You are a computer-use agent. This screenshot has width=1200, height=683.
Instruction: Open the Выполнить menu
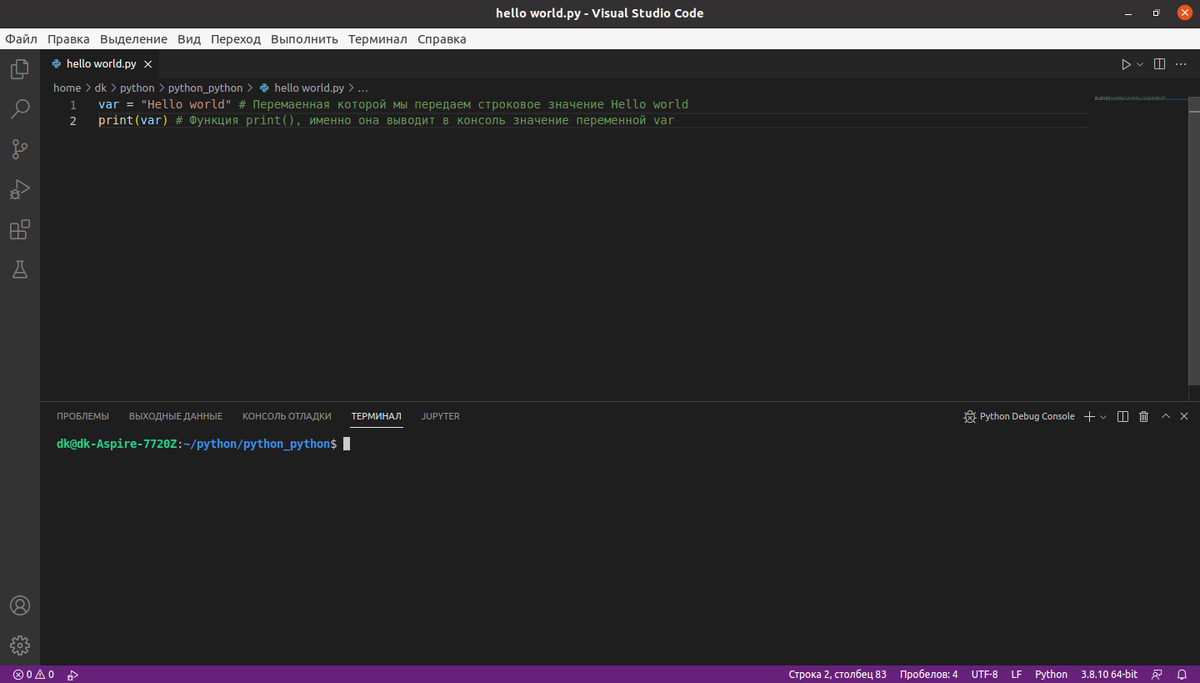pyautogui.click(x=305, y=39)
